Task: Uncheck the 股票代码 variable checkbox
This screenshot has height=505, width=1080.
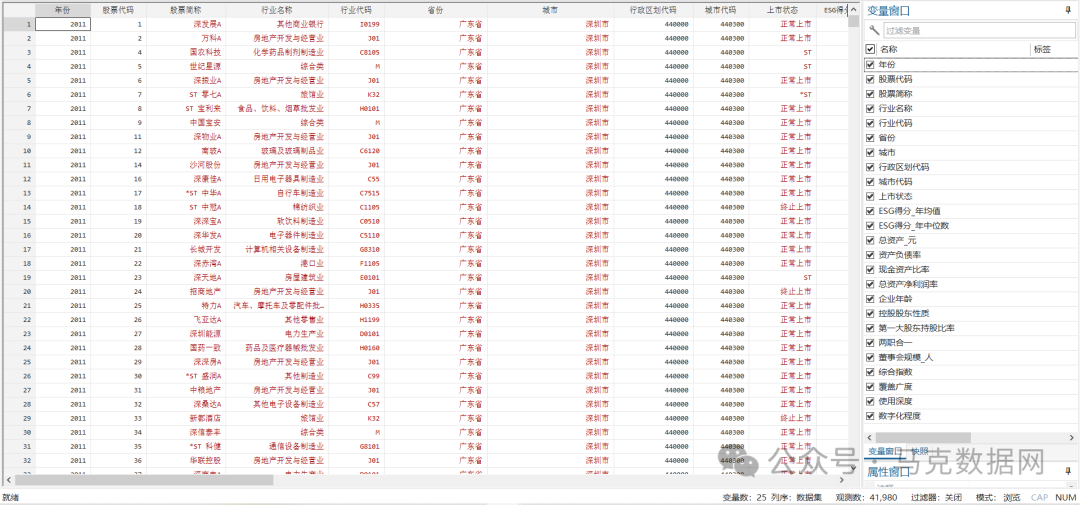Action: (x=870, y=79)
